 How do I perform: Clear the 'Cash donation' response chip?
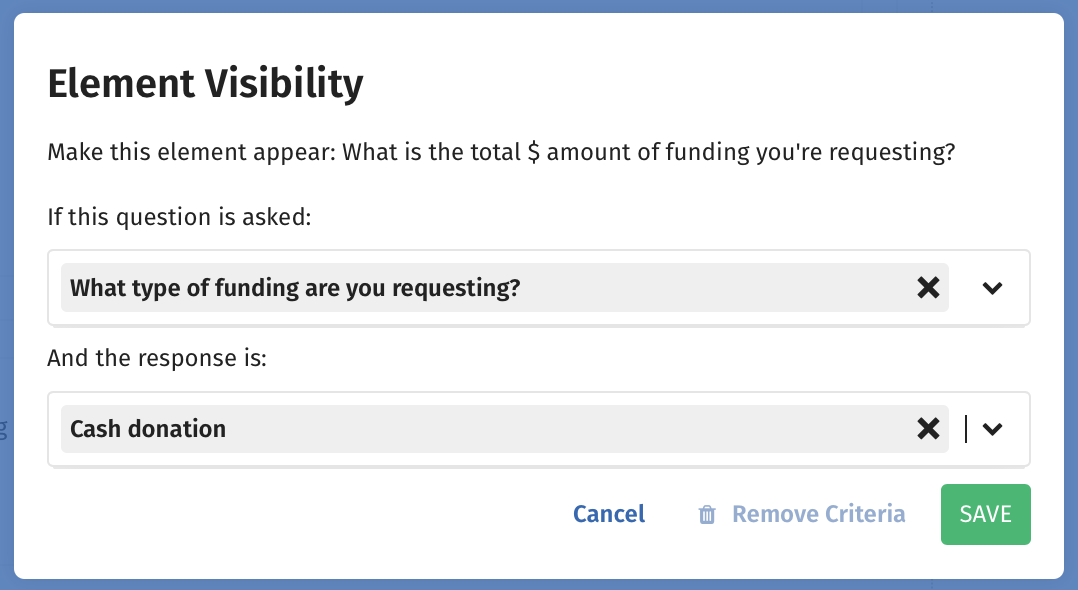pos(928,429)
